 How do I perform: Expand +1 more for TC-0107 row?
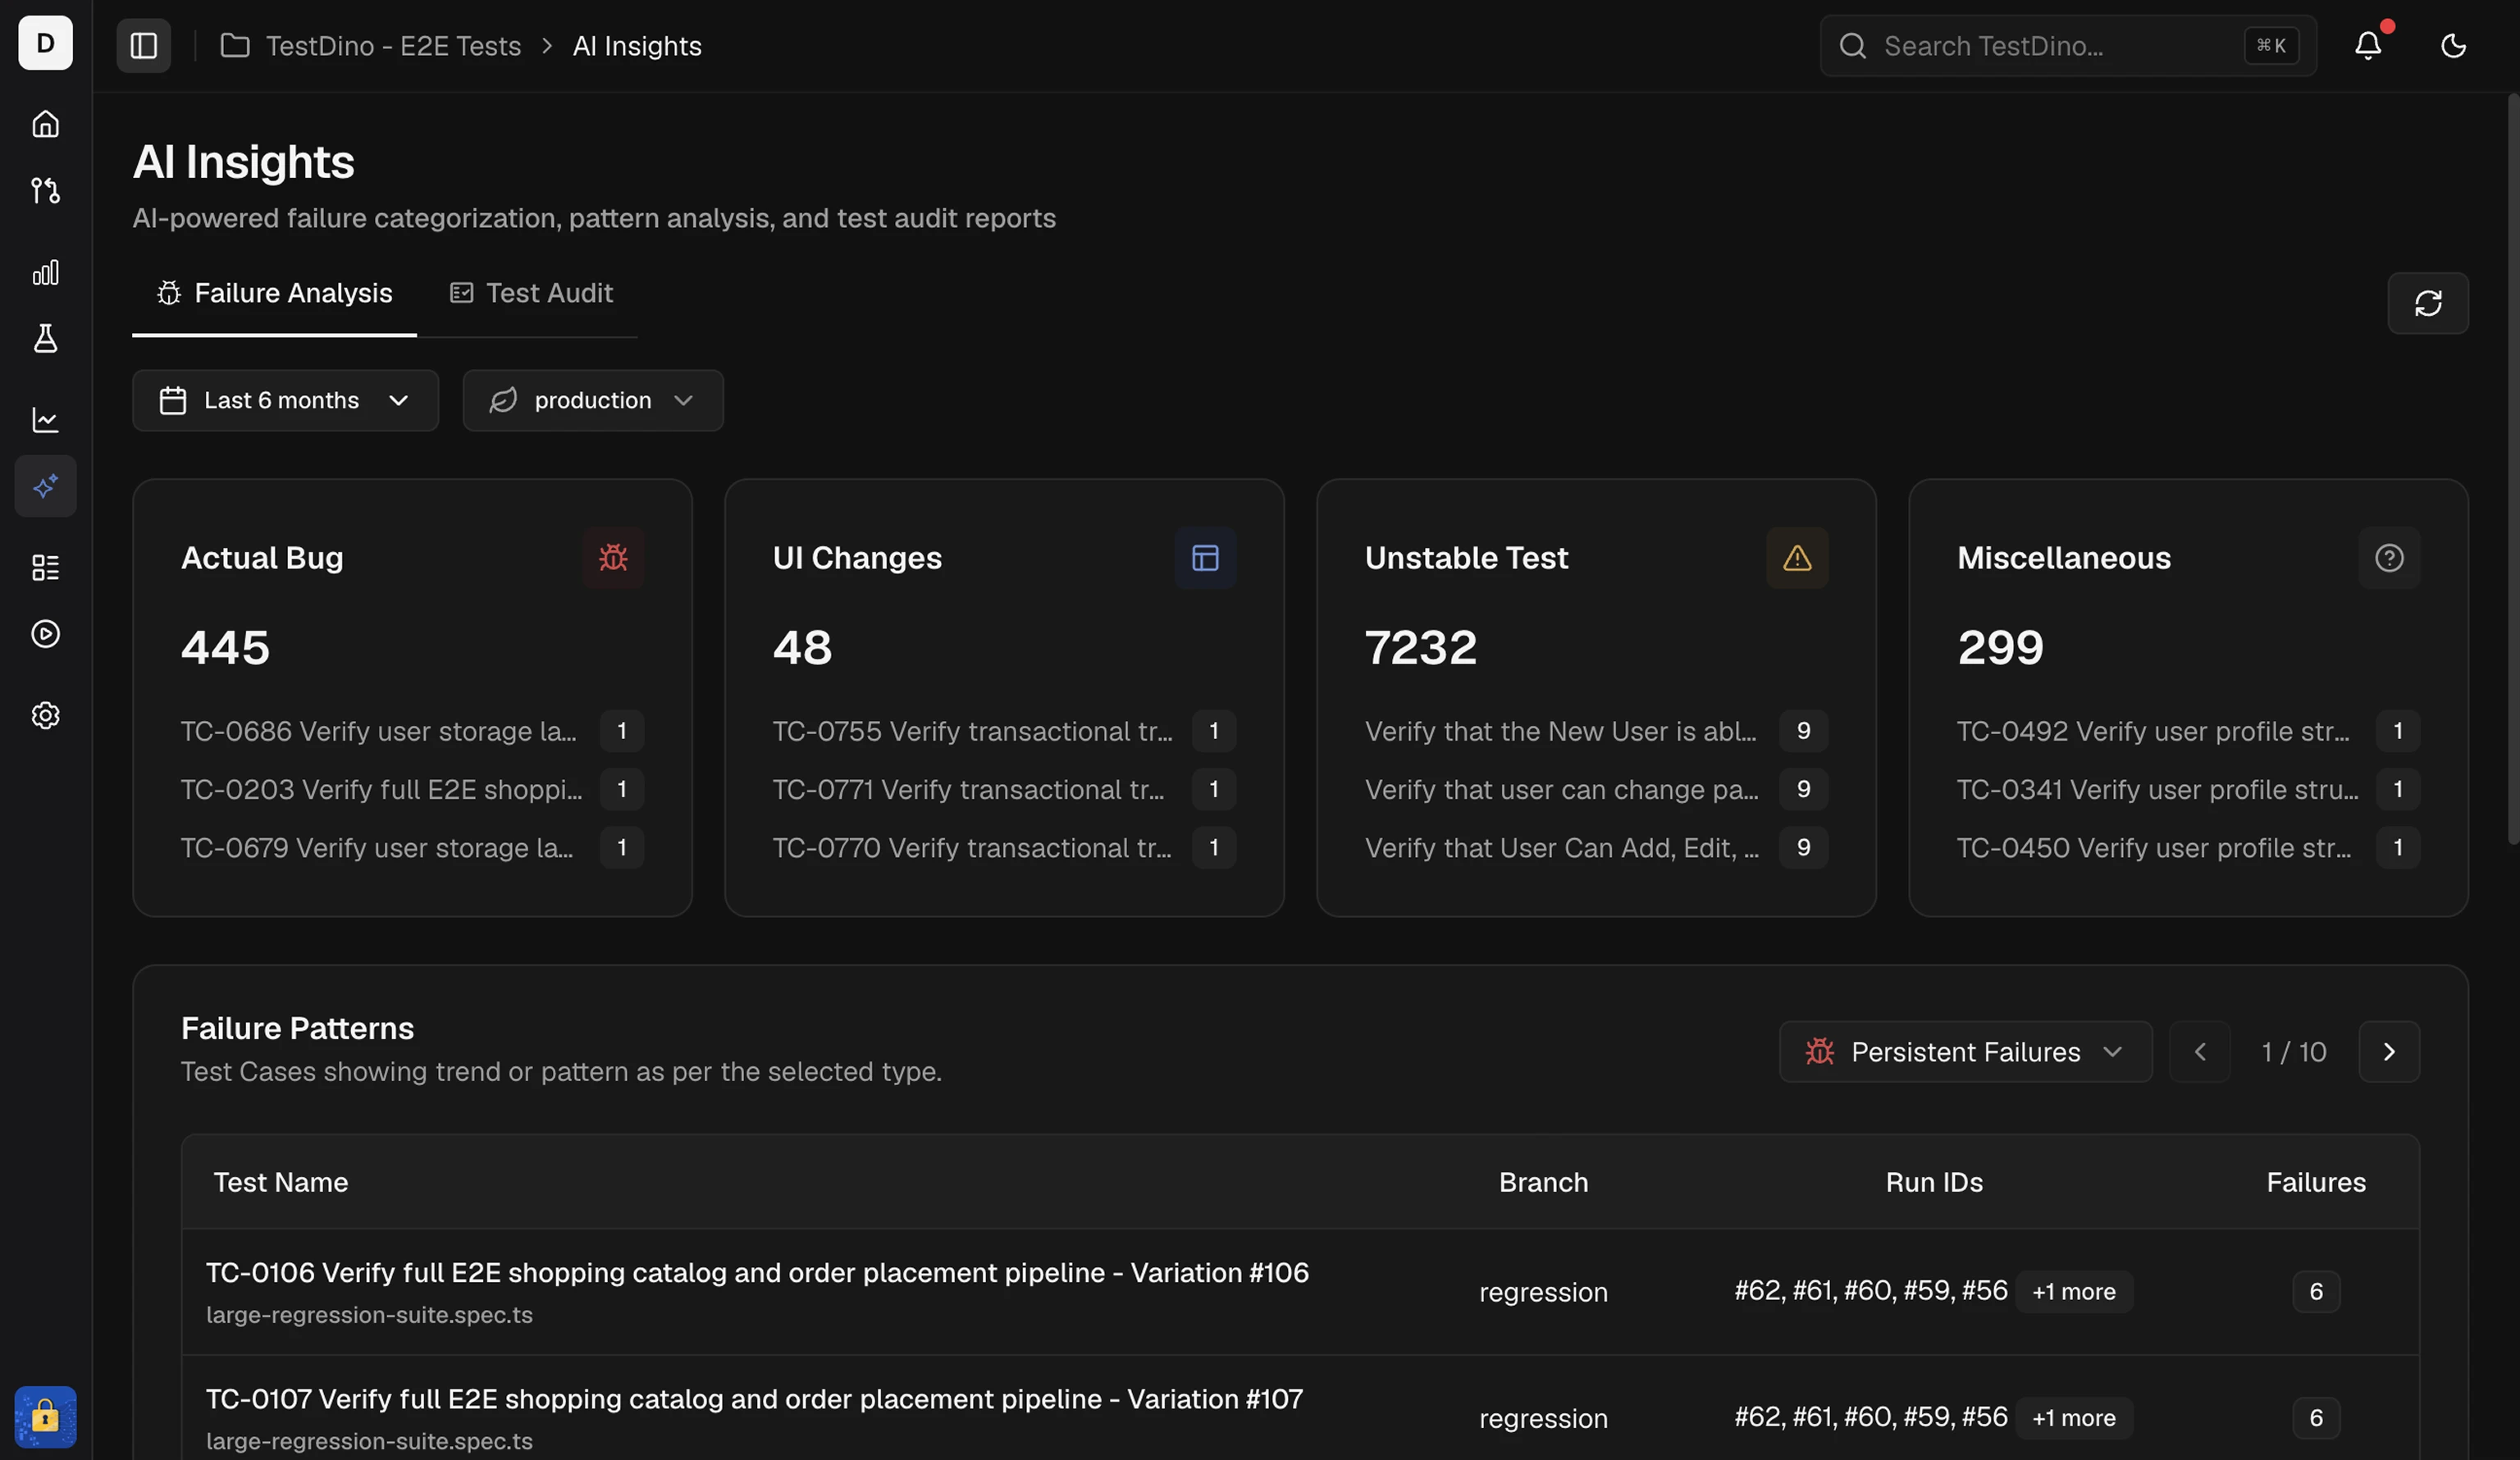2074,1418
